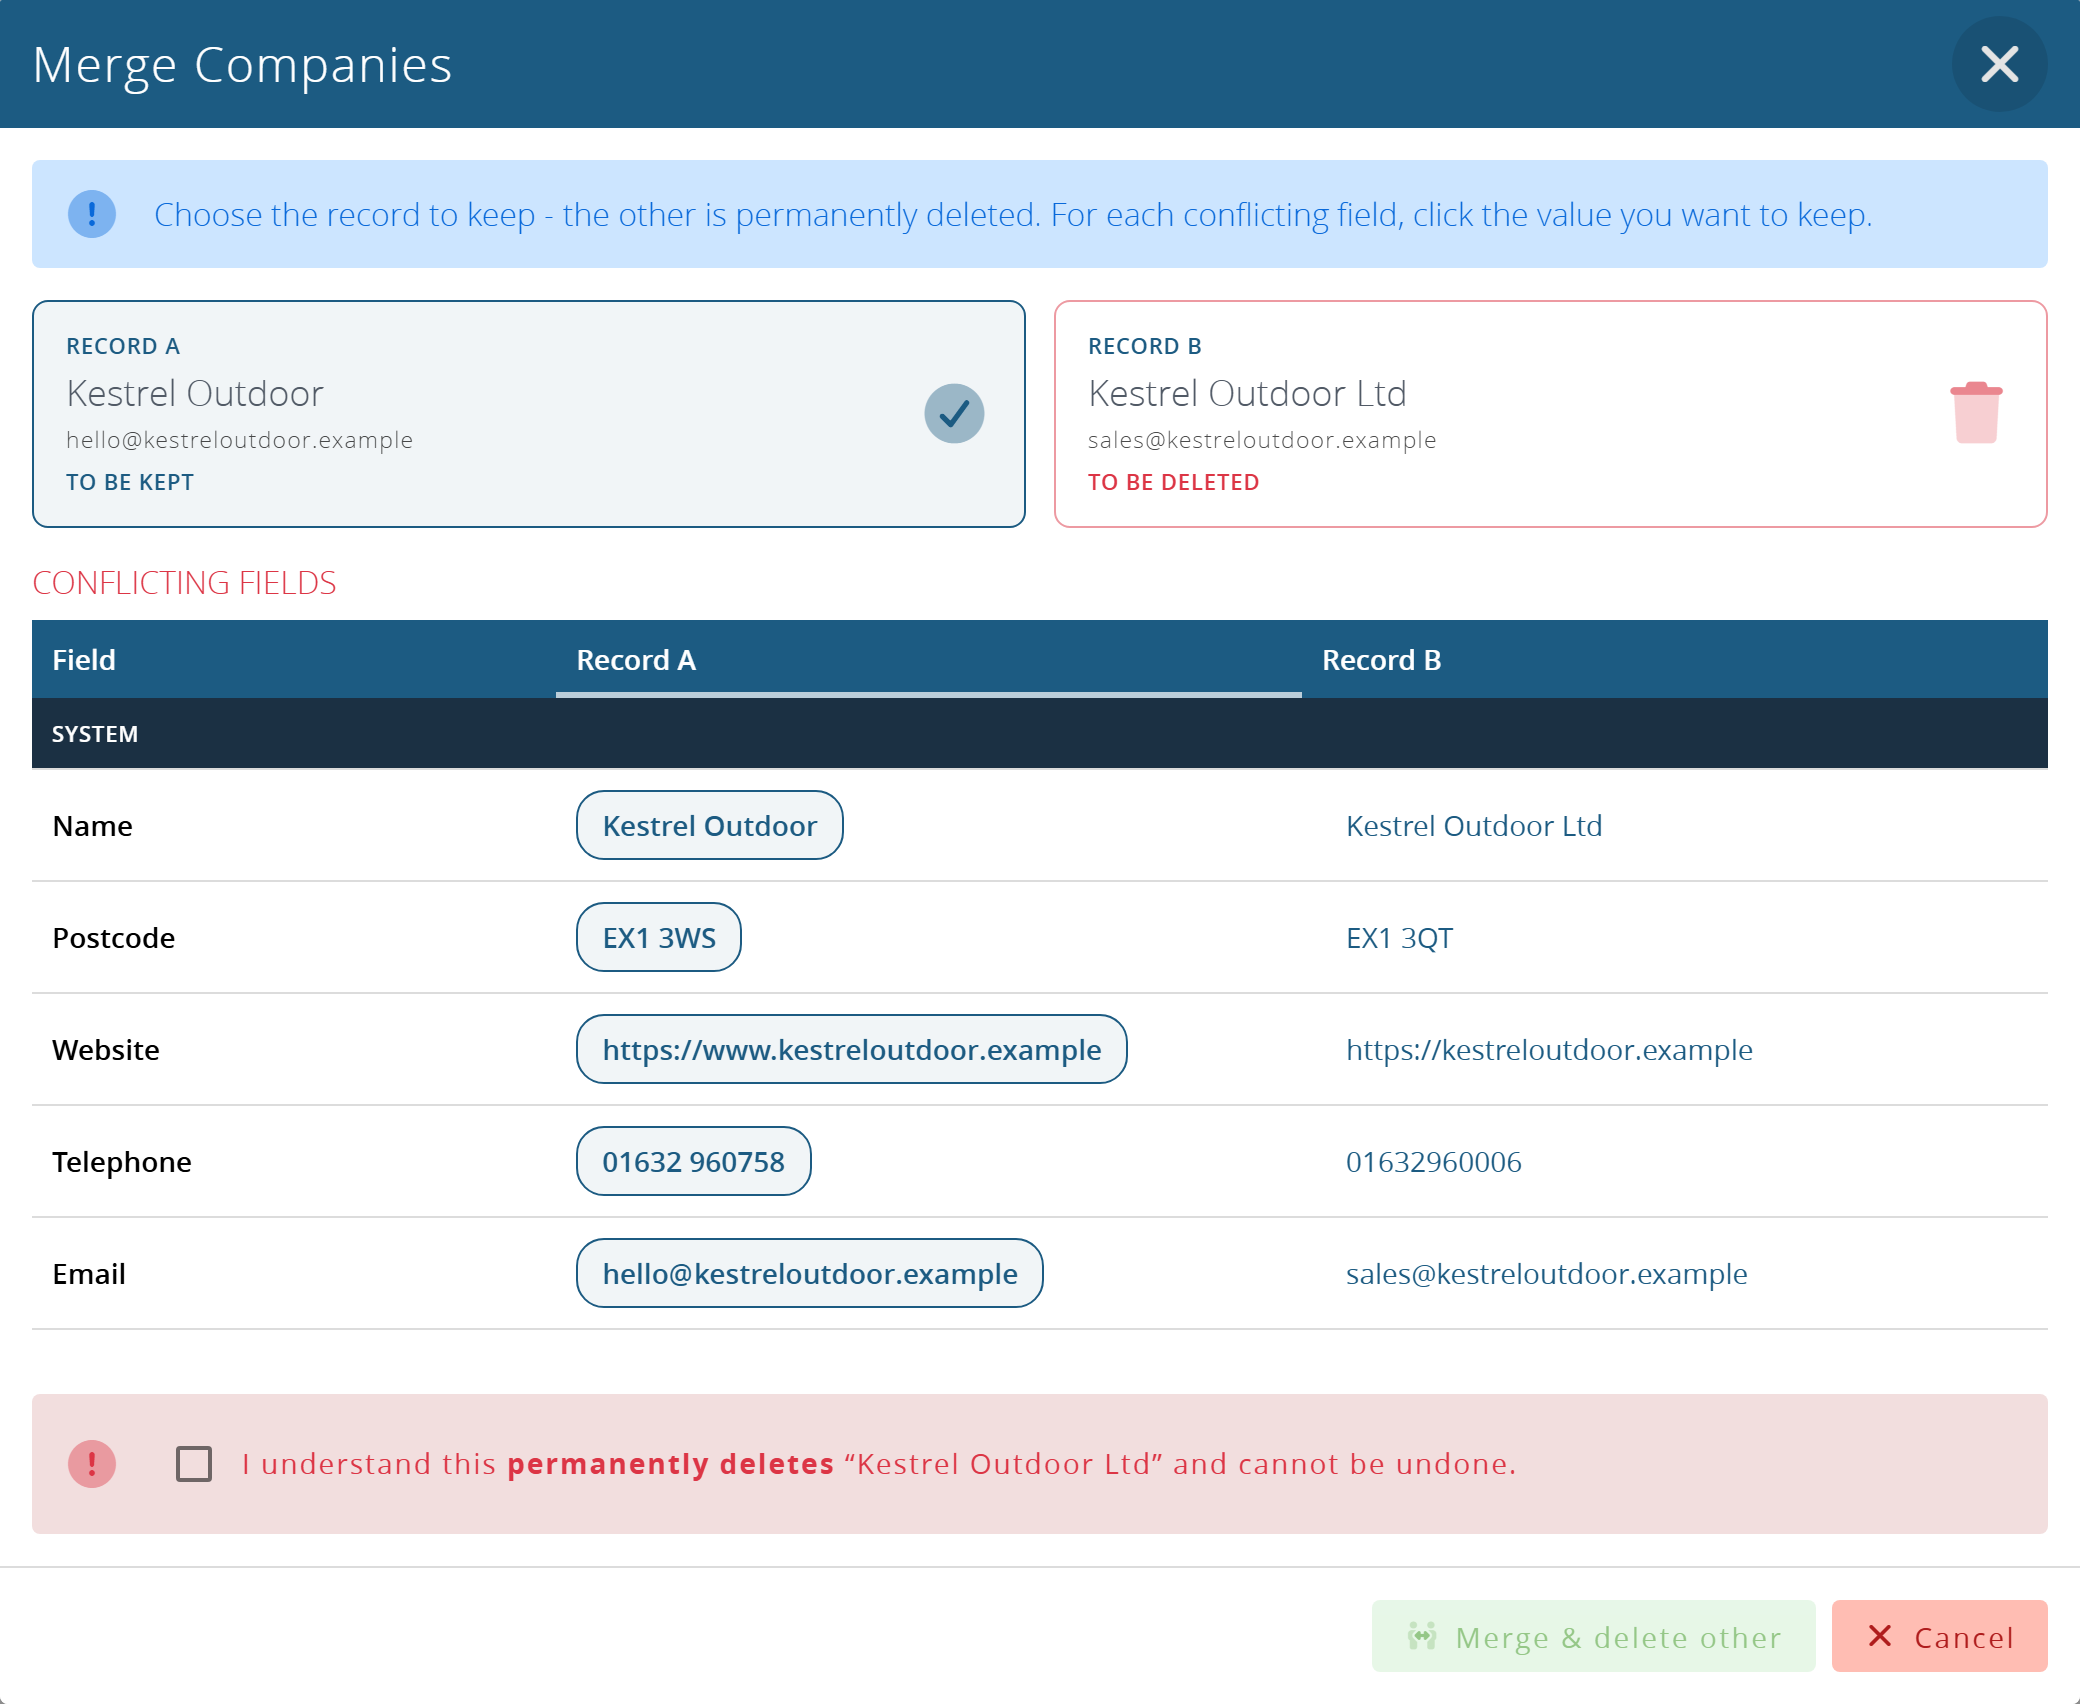Click the Postcode field label
The height and width of the screenshot is (1704, 2080).
click(113, 938)
